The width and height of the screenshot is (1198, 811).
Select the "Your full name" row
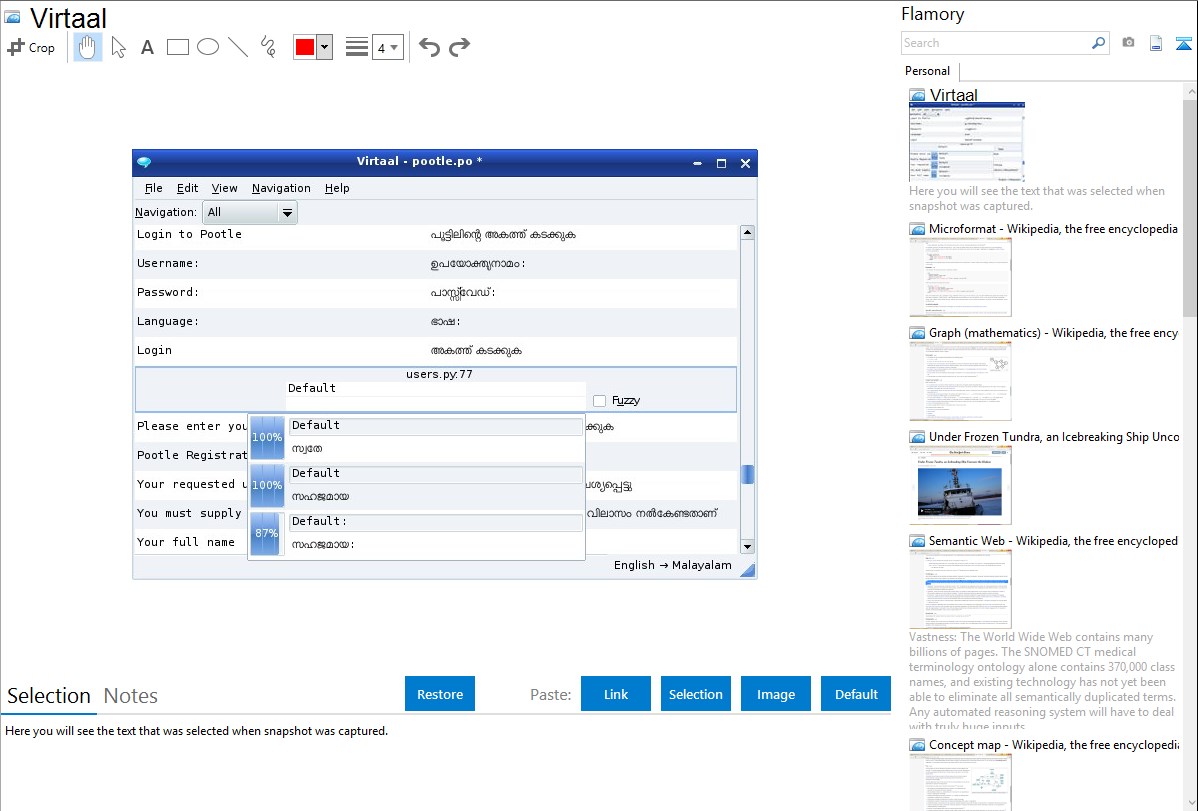pyautogui.click(x=190, y=542)
